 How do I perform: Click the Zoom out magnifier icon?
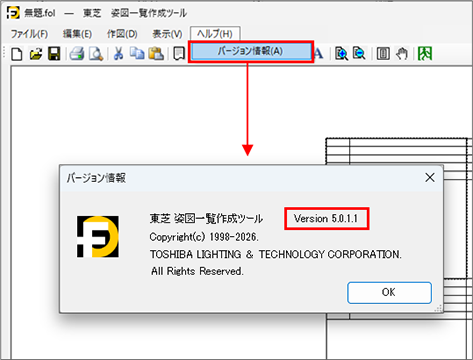click(x=359, y=54)
